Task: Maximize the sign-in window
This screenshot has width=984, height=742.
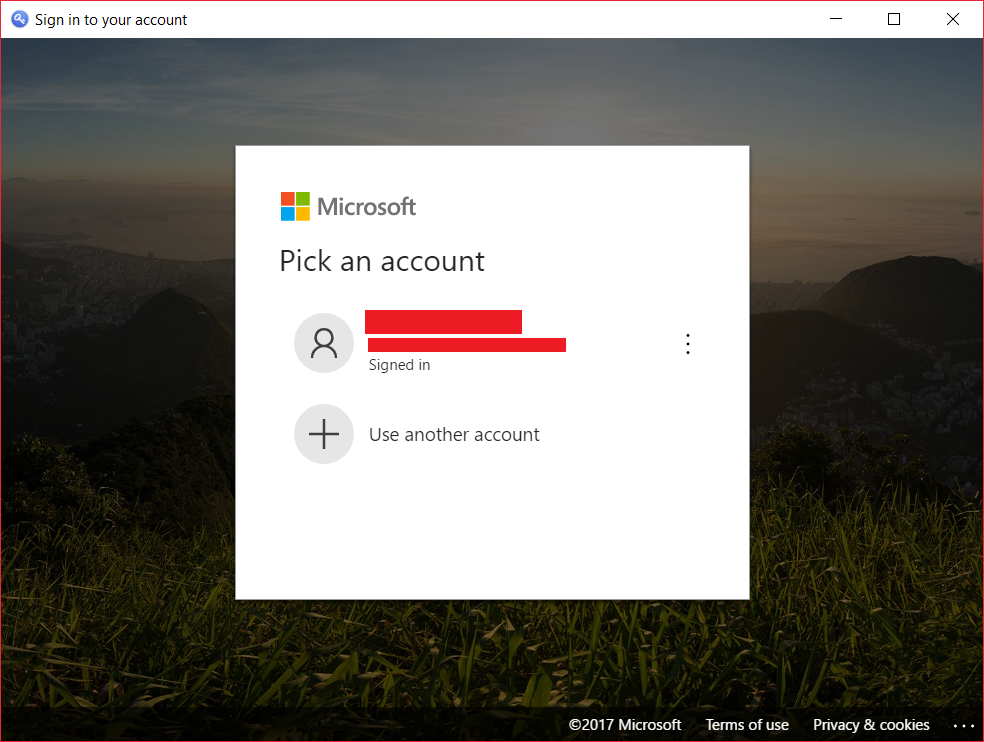Action: coord(894,19)
